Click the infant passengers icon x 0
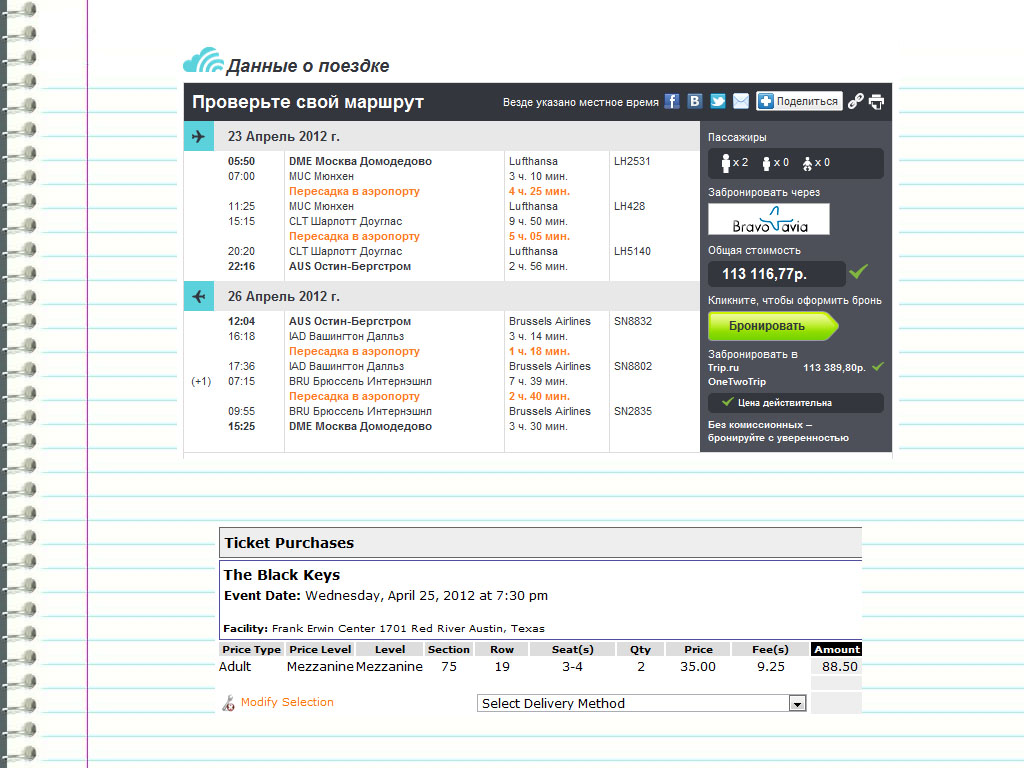This screenshot has width=1024, height=768. 816,163
